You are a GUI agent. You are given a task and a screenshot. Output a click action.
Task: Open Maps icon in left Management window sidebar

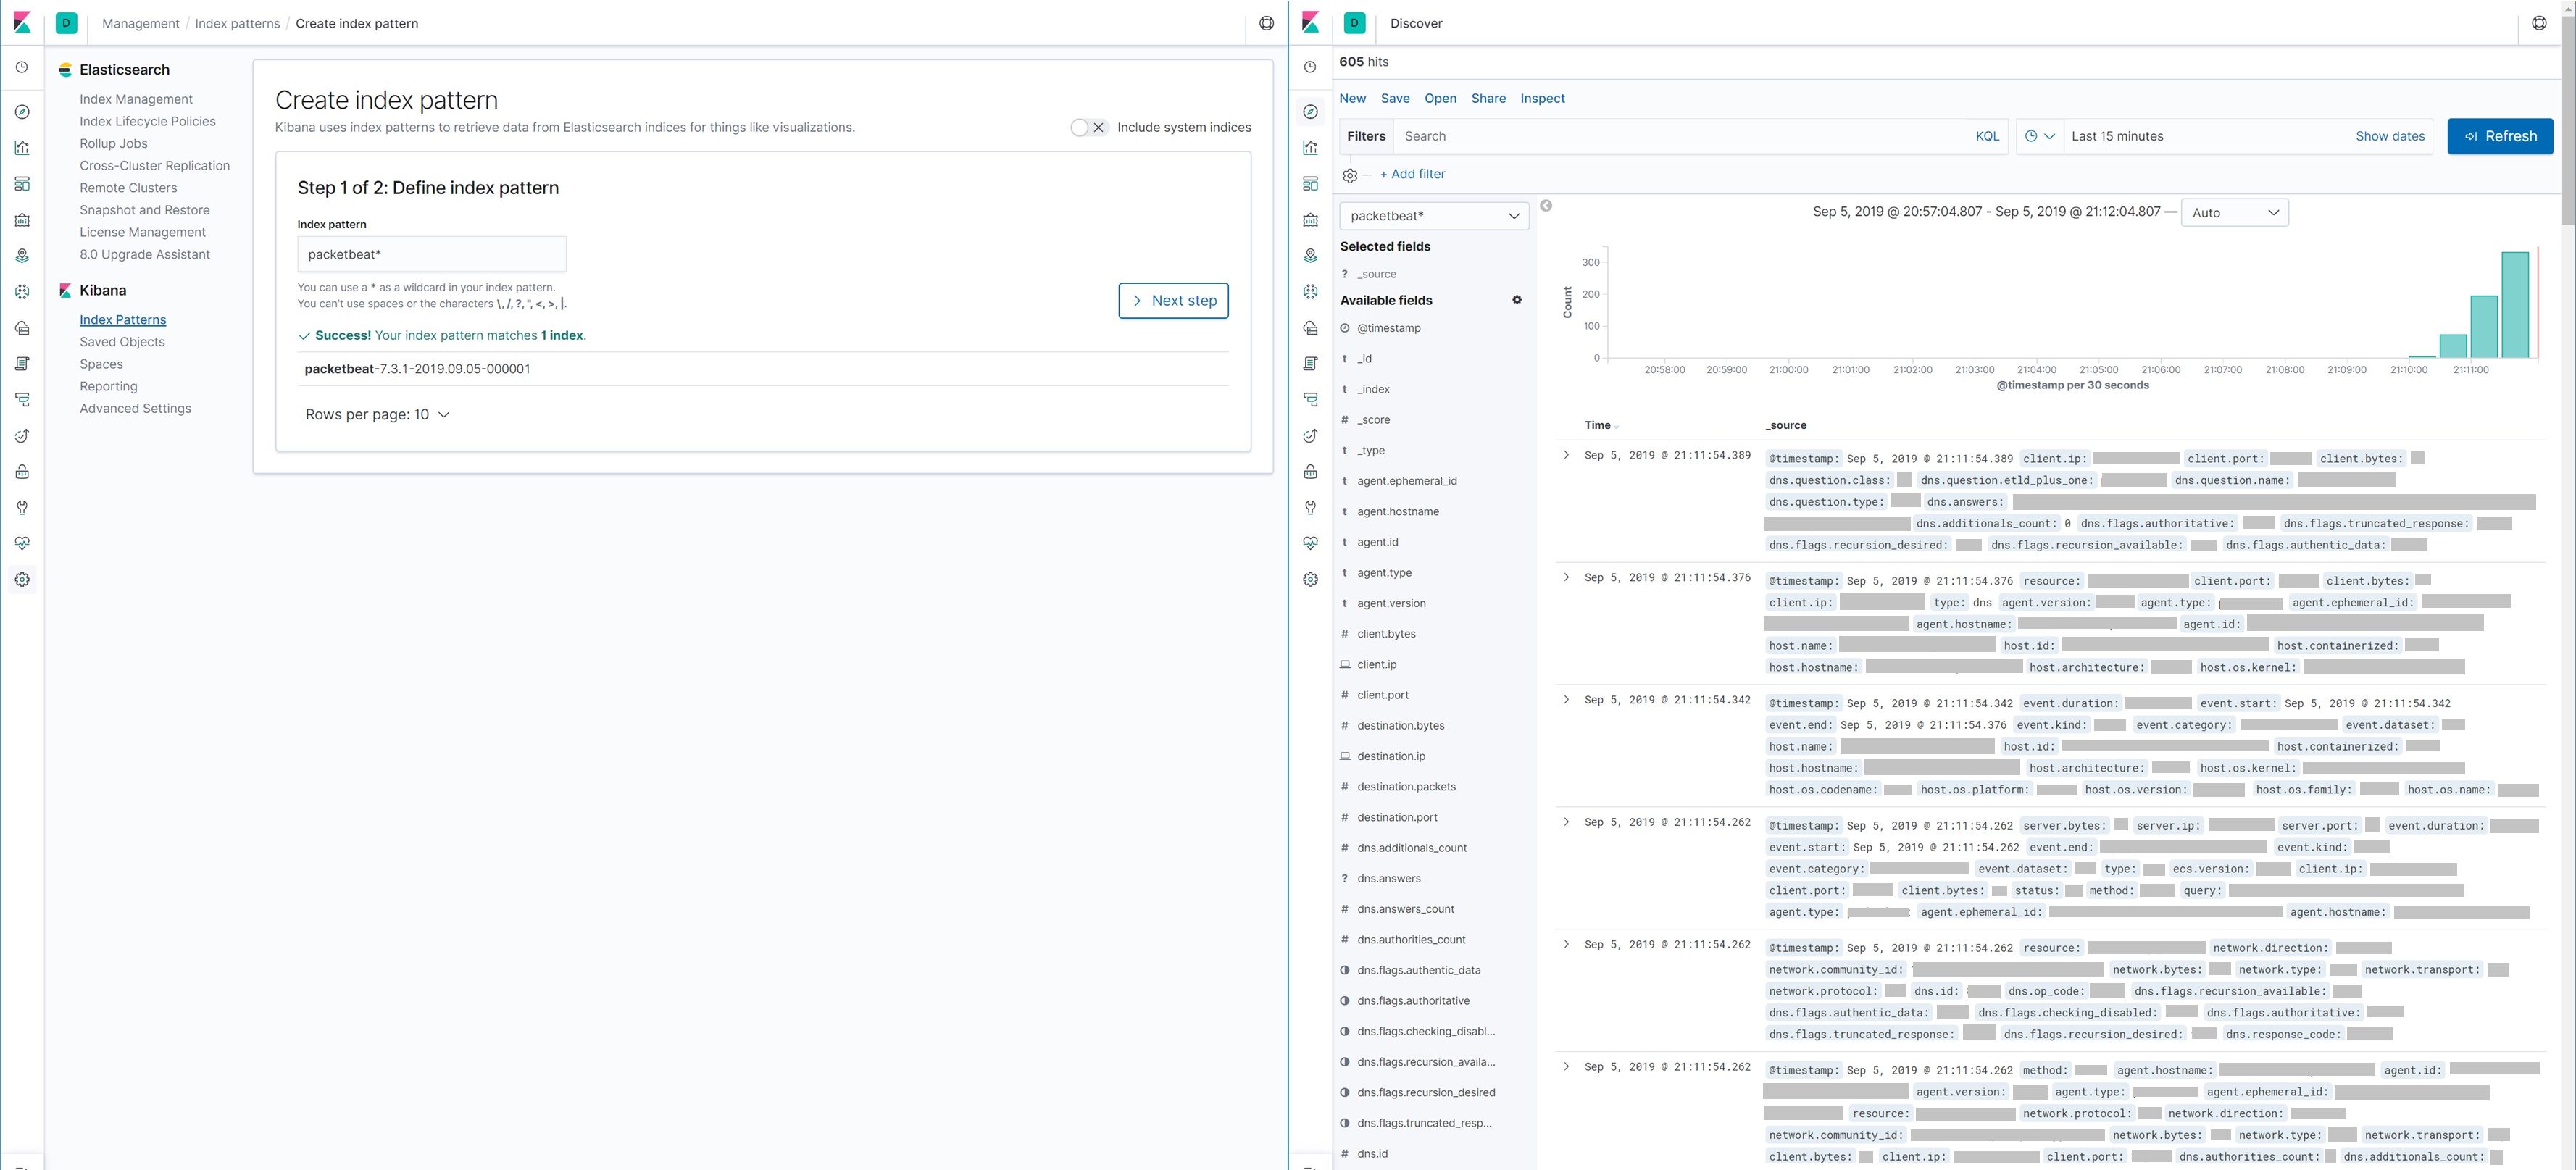click(22, 256)
